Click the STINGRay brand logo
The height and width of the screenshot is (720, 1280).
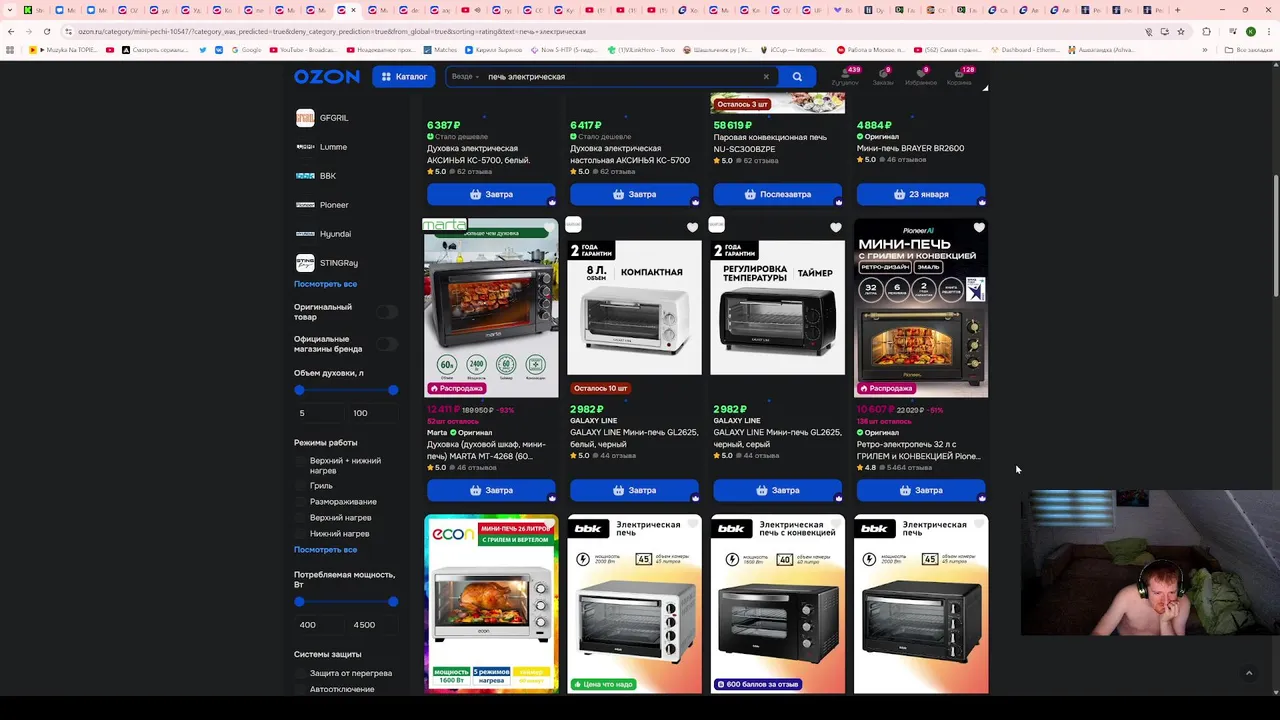pos(305,263)
